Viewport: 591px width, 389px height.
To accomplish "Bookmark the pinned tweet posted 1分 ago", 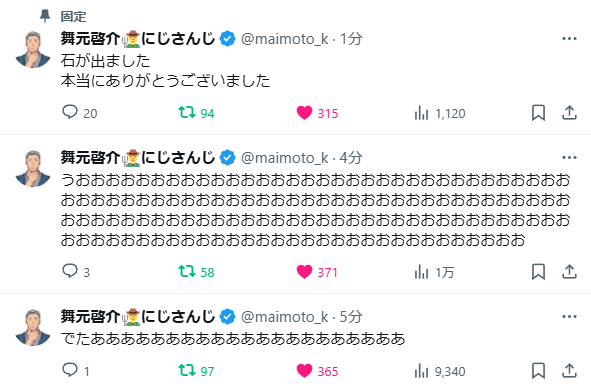I will (538, 113).
